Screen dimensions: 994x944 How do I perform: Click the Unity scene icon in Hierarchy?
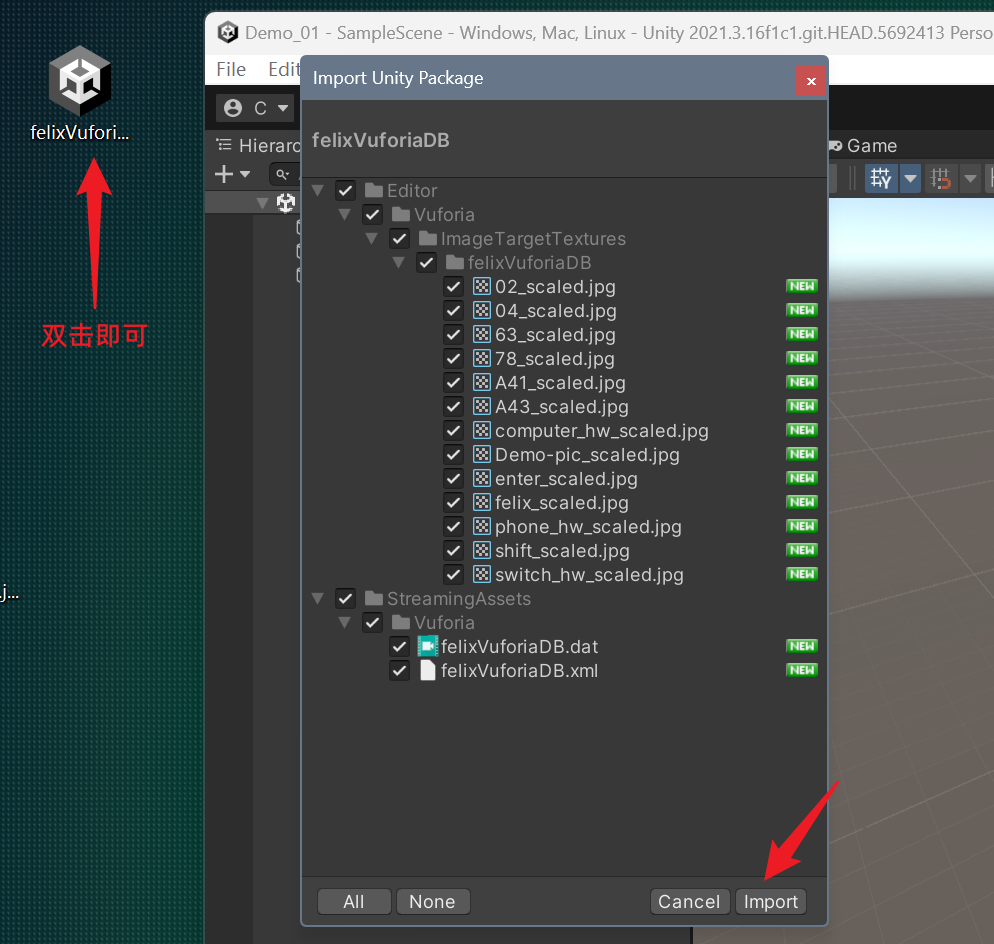click(286, 203)
